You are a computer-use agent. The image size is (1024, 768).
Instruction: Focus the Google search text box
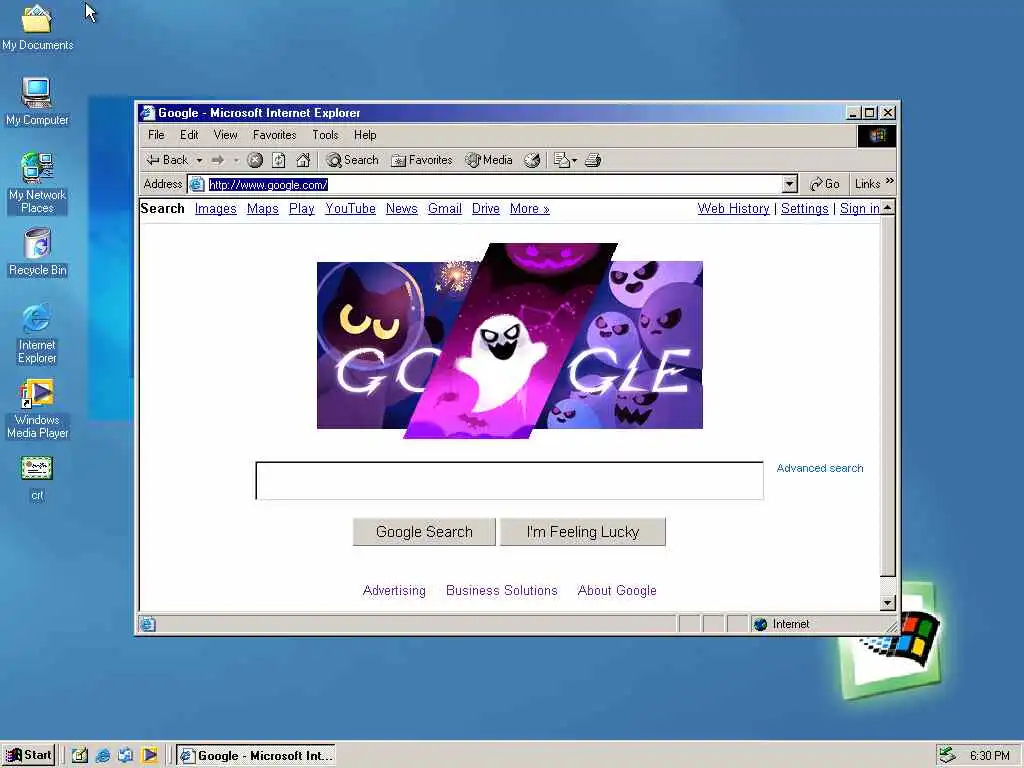tap(509, 481)
